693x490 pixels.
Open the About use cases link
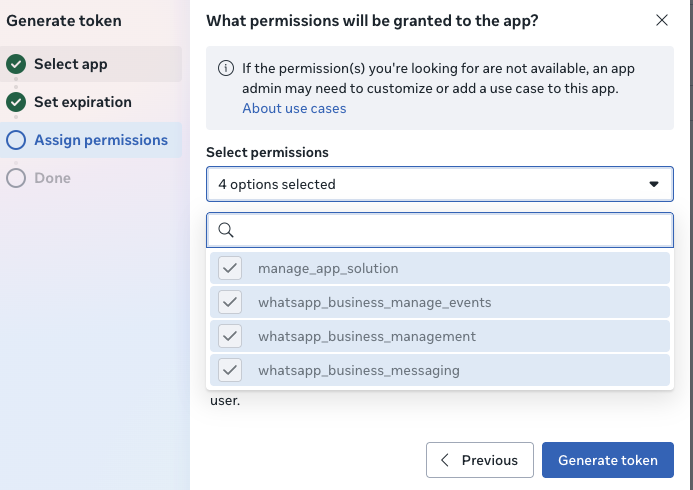pos(294,108)
